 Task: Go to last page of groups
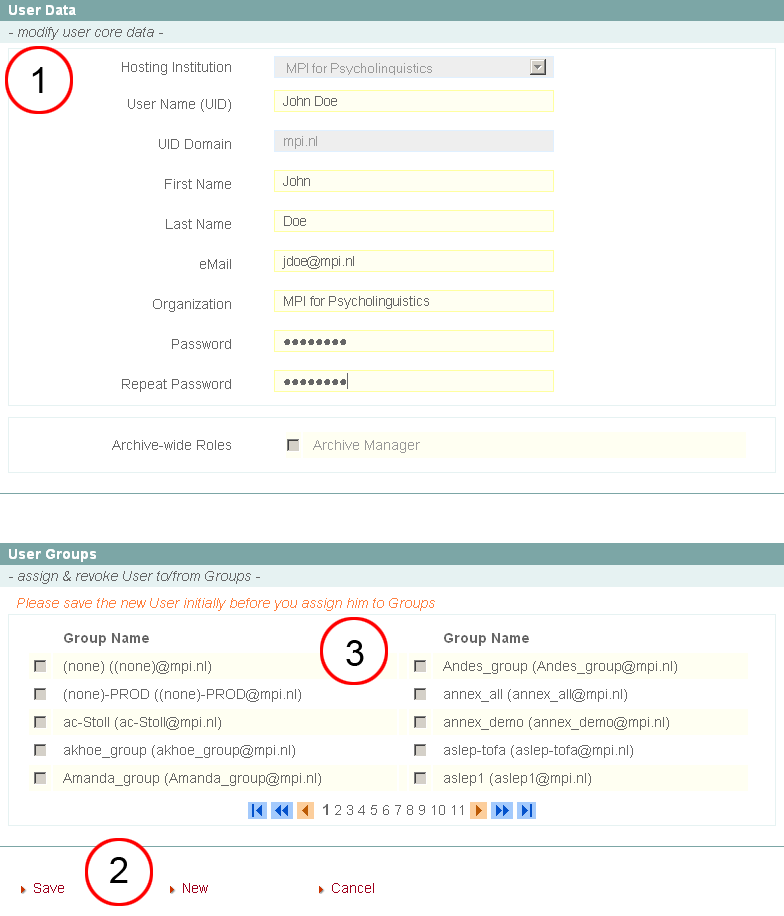point(526,810)
